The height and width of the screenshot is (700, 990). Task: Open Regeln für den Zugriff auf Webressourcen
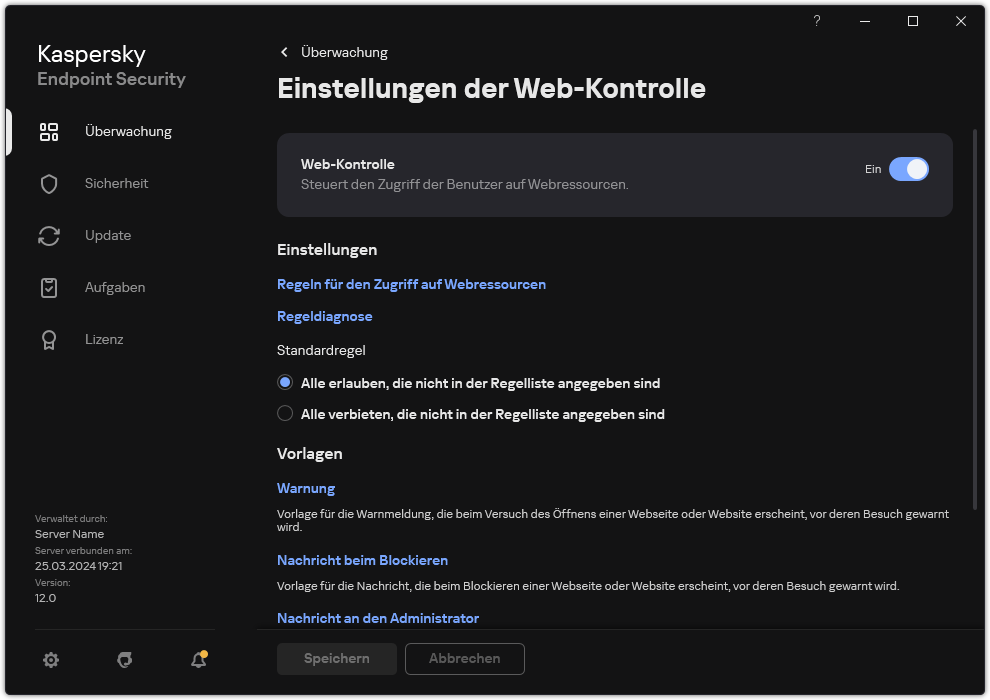(x=411, y=284)
